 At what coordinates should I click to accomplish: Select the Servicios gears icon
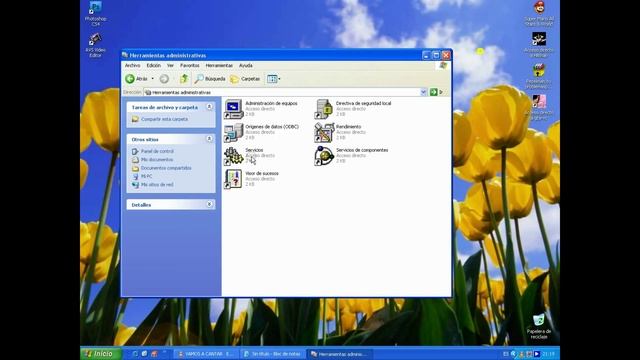point(233,156)
